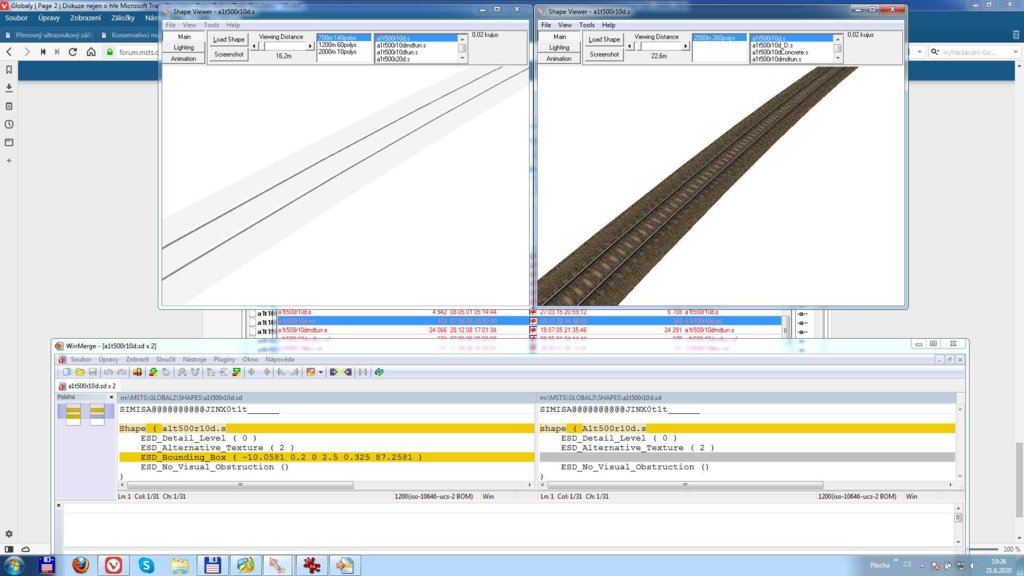Open File menu in right Shape Viewer

546,25
